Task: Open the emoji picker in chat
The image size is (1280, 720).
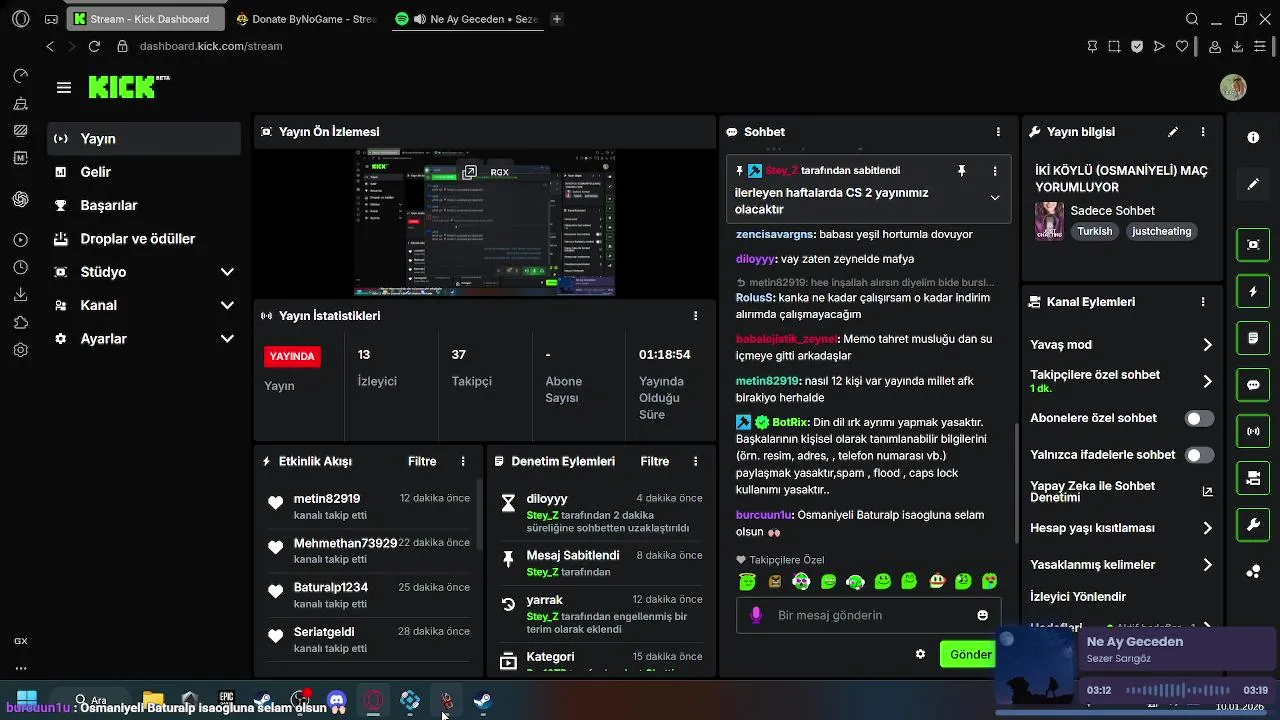Action: tap(983, 615)
